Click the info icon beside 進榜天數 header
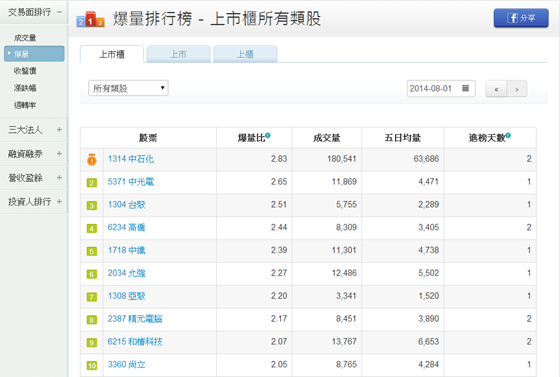The image size is (560, 377). coord(508,135)
